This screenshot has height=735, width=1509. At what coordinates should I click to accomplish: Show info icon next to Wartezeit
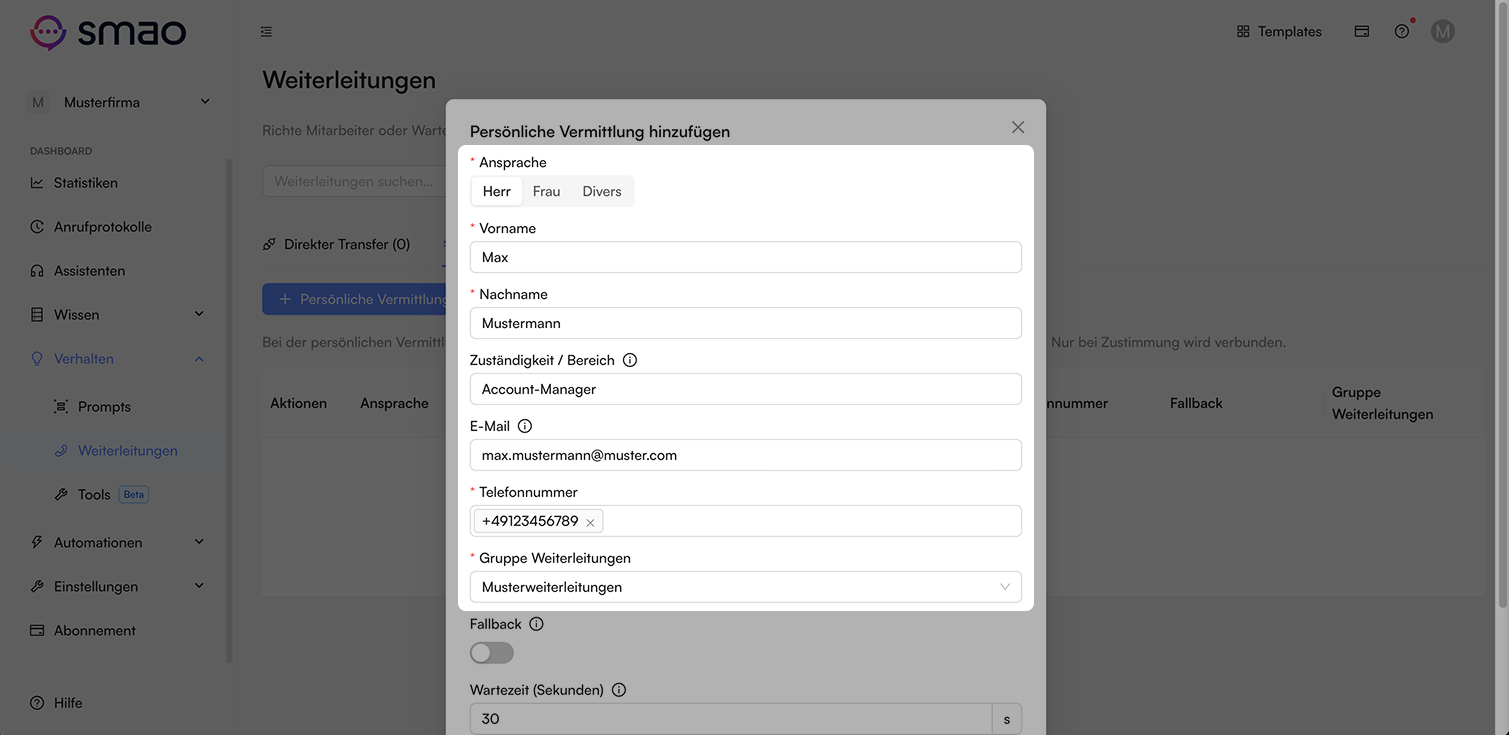619,690
